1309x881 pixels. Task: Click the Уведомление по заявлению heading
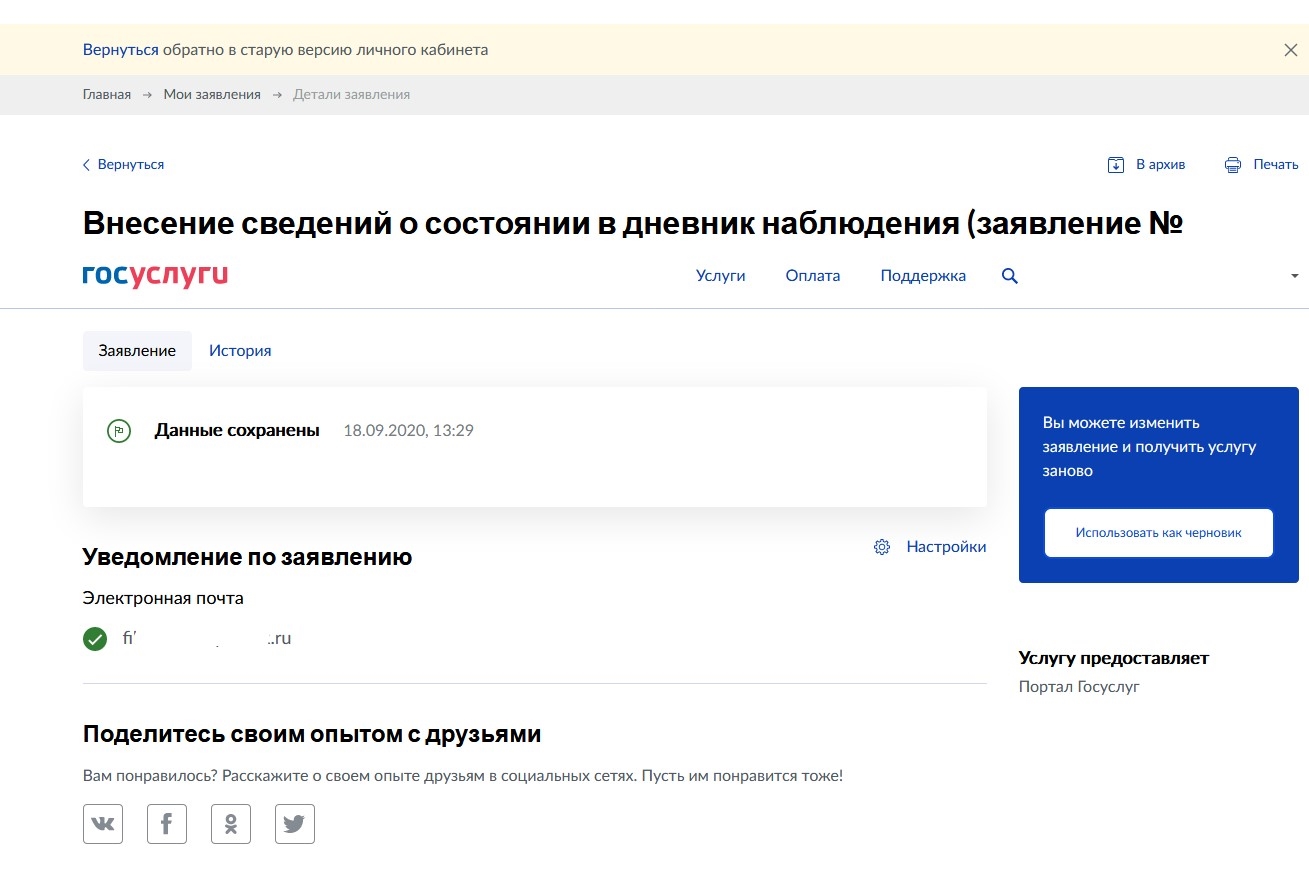pyautogui.click(x=248, y=557)
